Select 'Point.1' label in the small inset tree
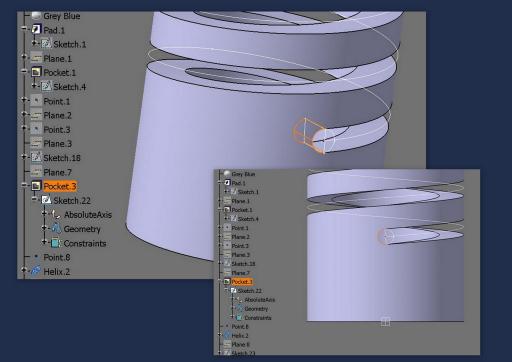This screenshot has width=512, height=362. coord(240,228)
